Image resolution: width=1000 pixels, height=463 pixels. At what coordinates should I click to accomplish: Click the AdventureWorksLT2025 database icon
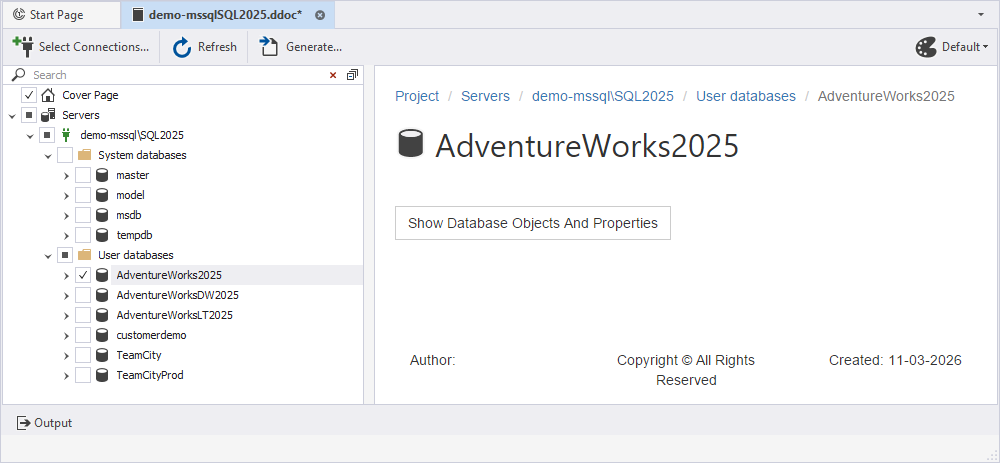pos(102,315)
